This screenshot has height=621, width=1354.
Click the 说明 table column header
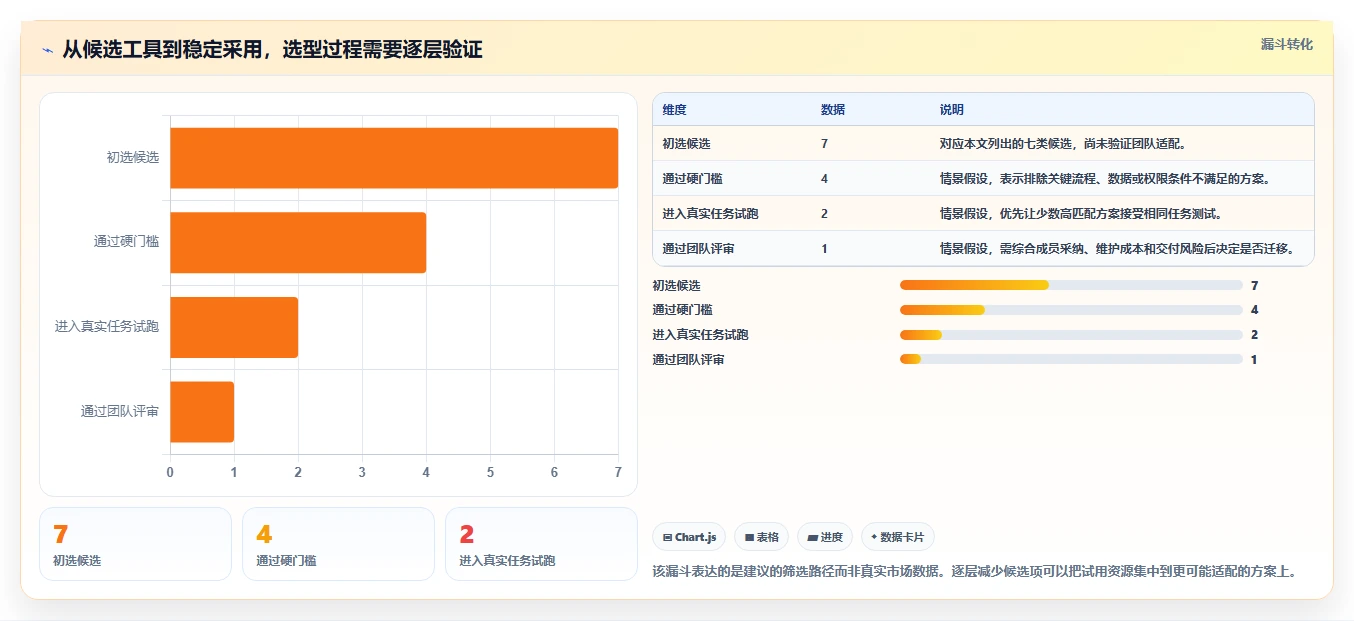pyautogui.click(x=952, y=110)
